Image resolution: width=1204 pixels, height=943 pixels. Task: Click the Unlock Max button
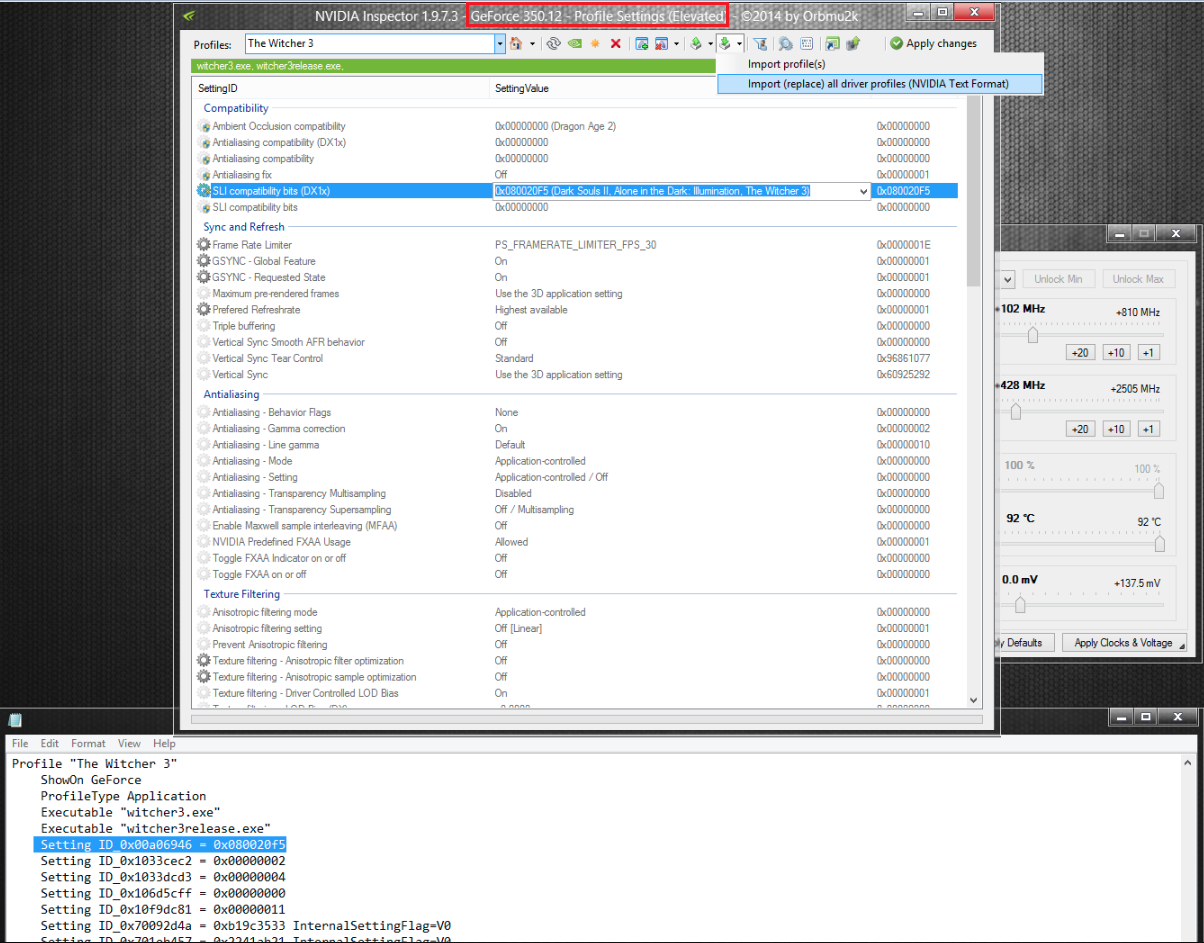1141,279
